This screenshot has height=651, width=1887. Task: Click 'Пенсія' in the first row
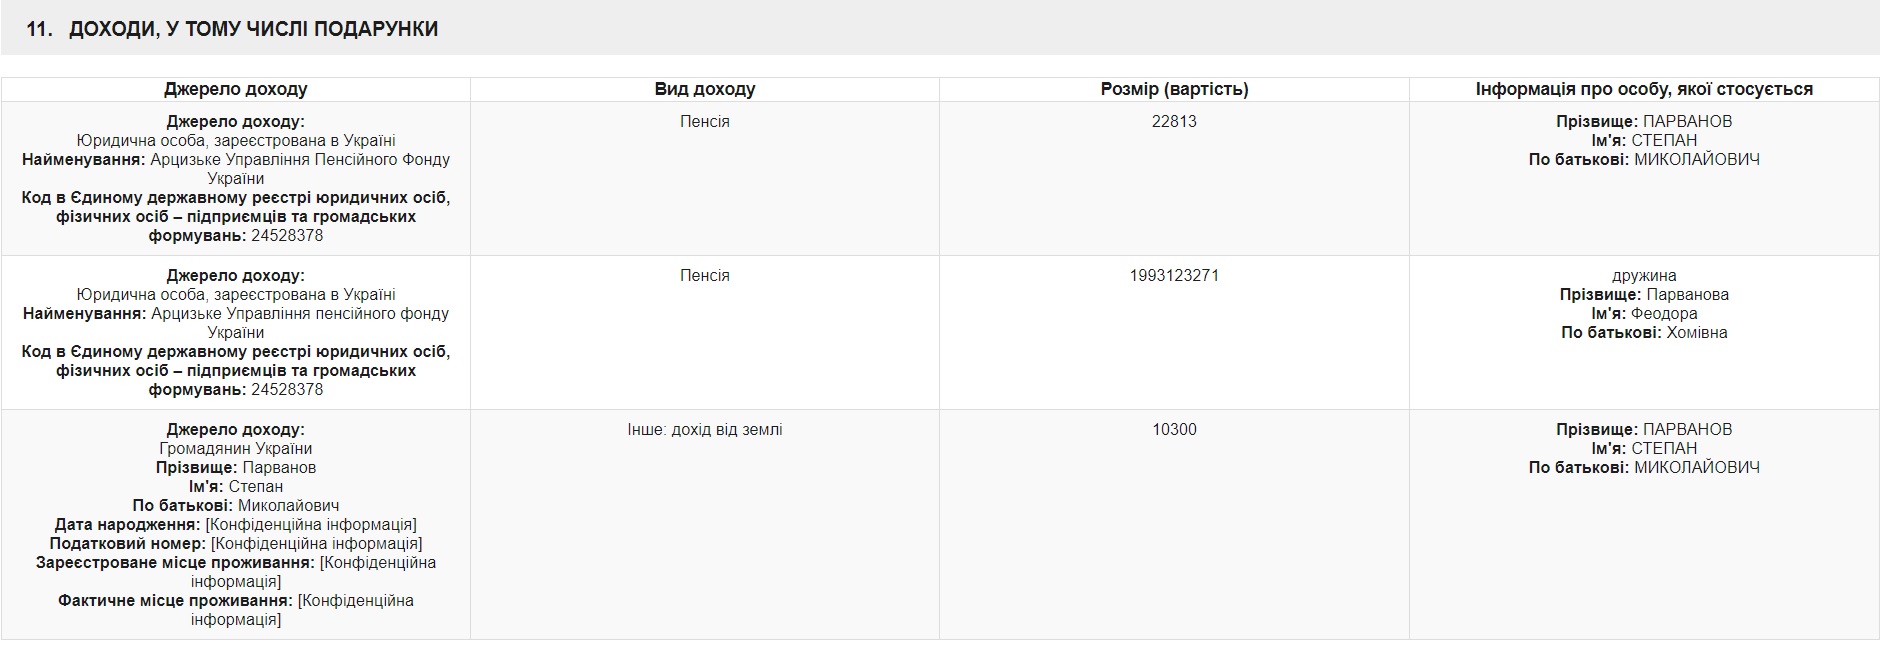tap(705, 121)
